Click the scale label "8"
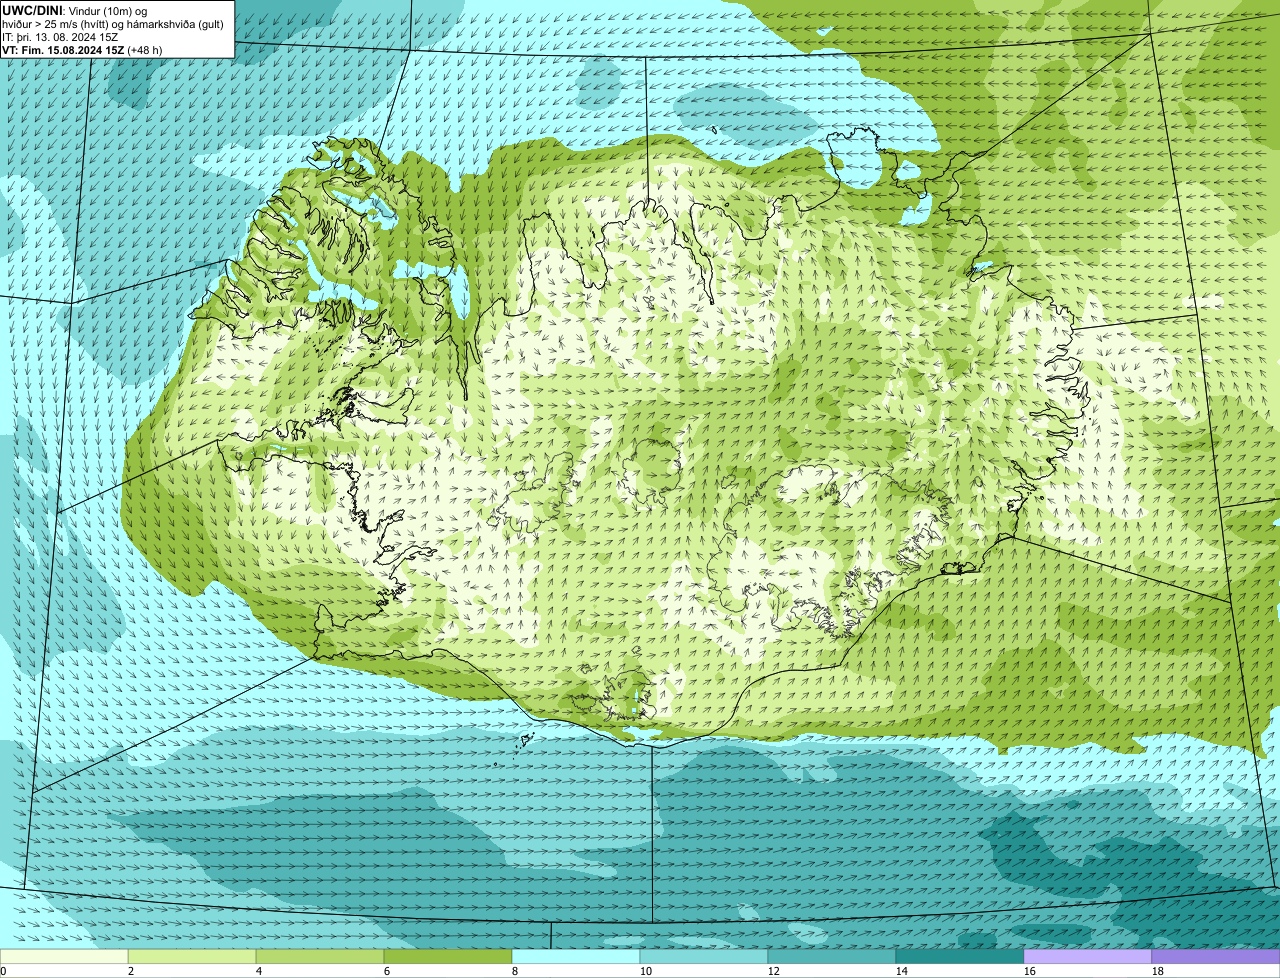 [515, 971]
